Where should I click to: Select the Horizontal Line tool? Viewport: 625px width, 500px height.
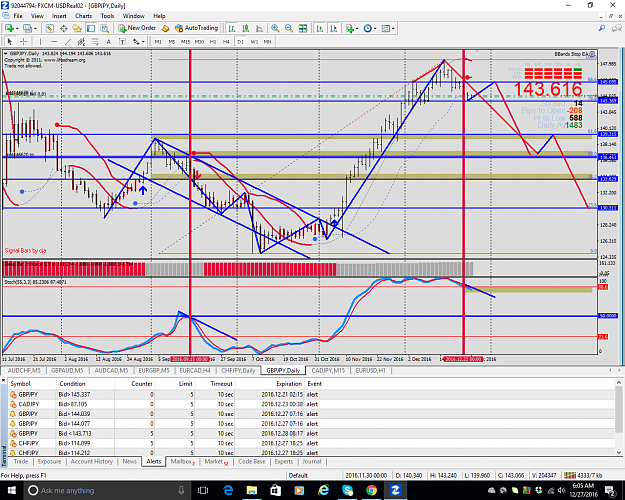pyautogui.click(x=54, y=41)
